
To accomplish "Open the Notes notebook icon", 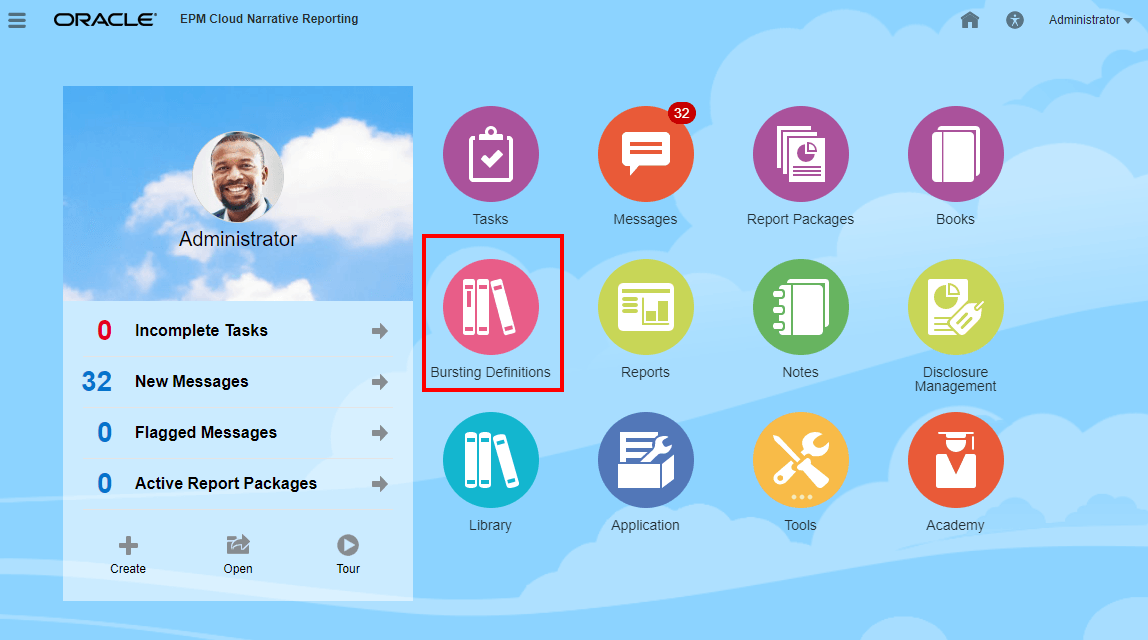I will [x=800, y=307].
